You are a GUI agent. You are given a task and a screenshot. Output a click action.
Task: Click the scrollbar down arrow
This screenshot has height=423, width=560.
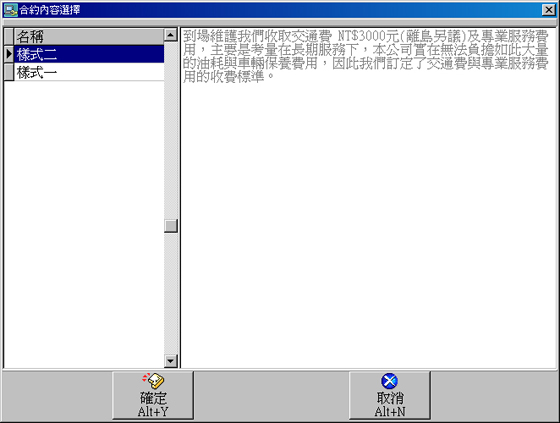[x=171, y=361]
